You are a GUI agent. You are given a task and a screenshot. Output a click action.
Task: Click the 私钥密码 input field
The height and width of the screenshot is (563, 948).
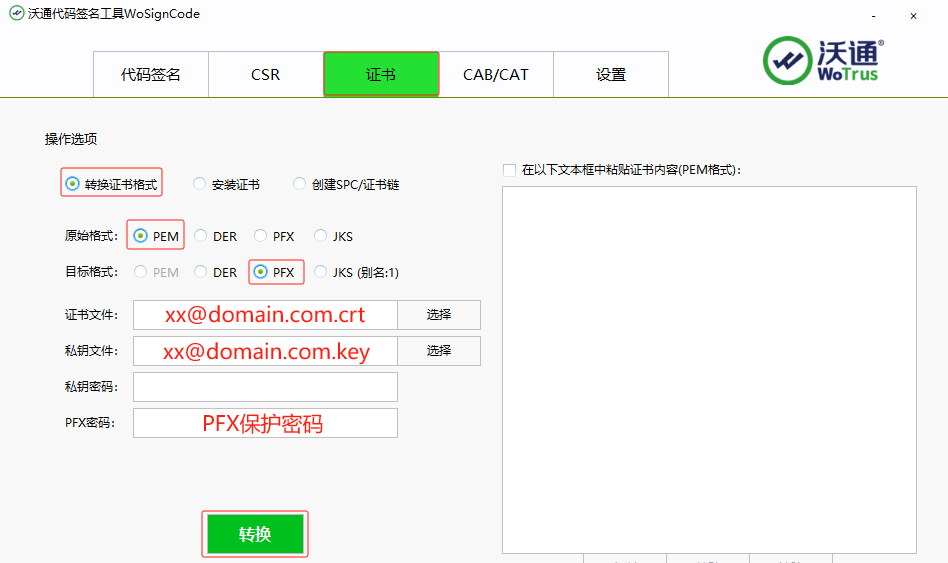point(265,387)
